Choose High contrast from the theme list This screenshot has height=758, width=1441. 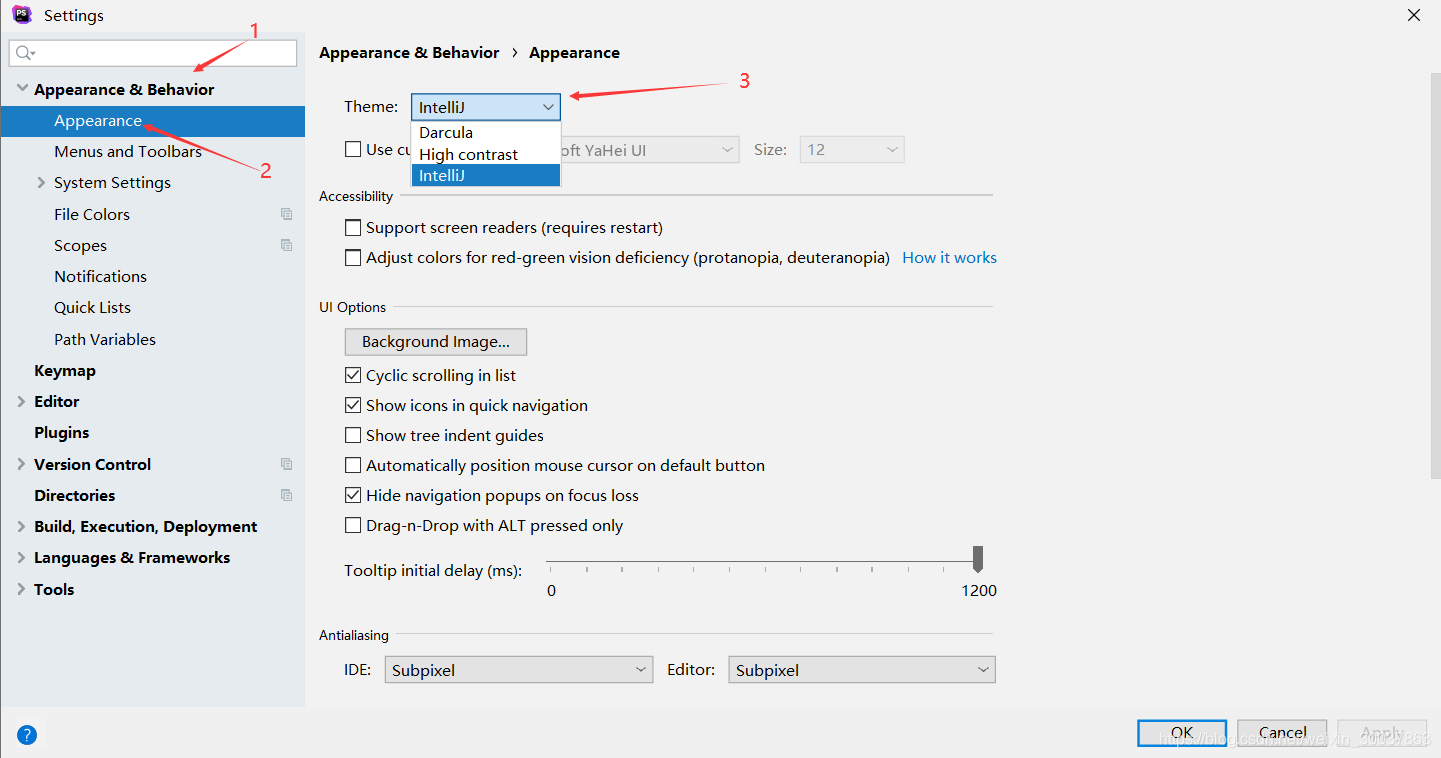486,154
